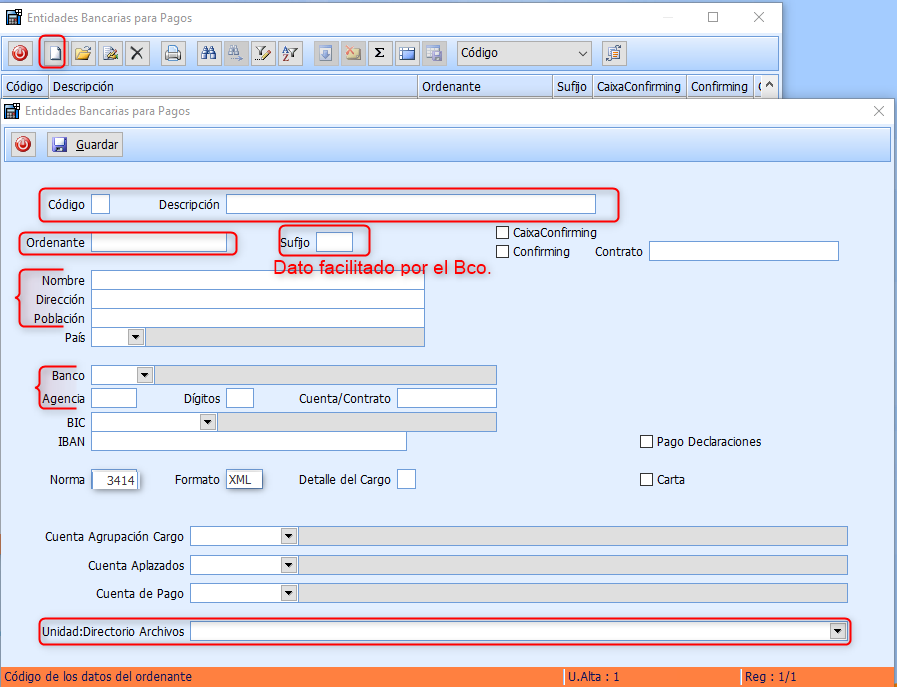Screen dimensions: 897x687
Task: Enable the CaixaConfirming checkbox
Action: [x=503, y=233]
